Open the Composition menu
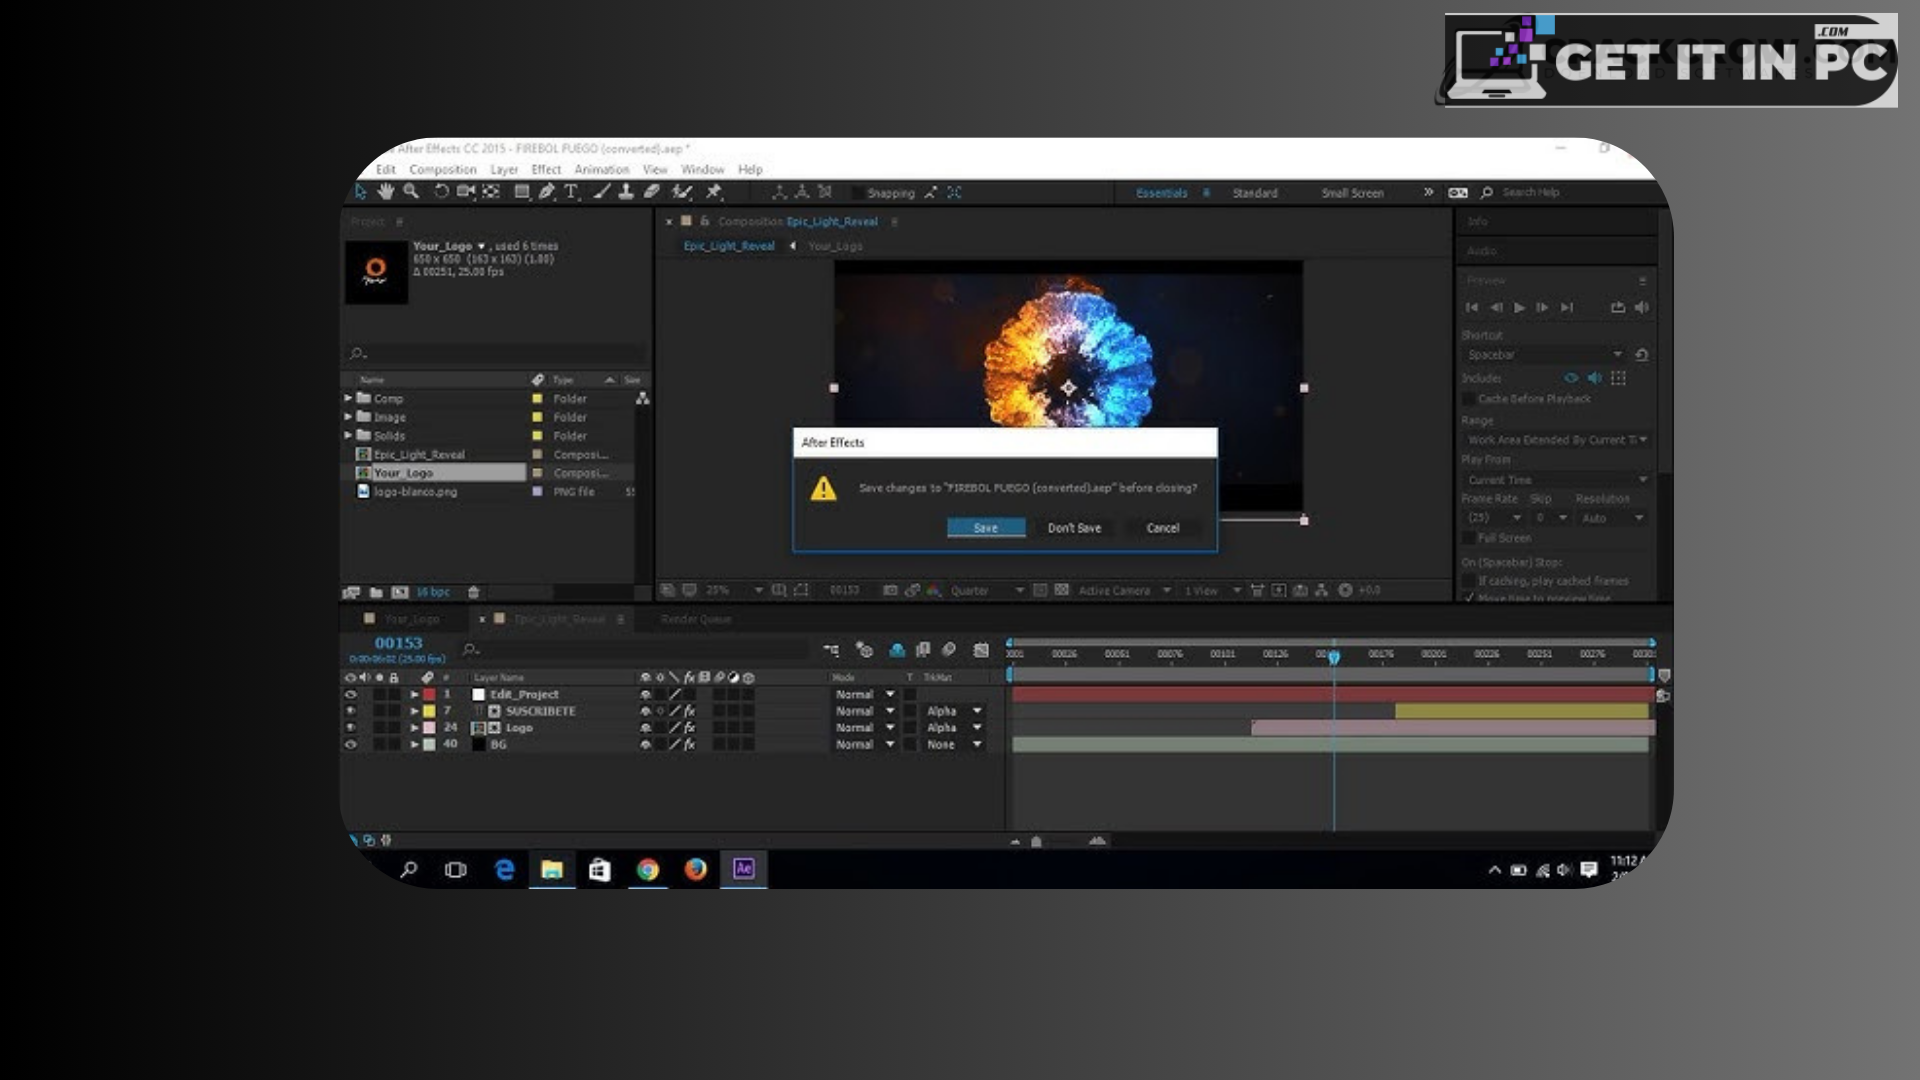This screenshot has height=1080, width=1920. coord(443,170)
